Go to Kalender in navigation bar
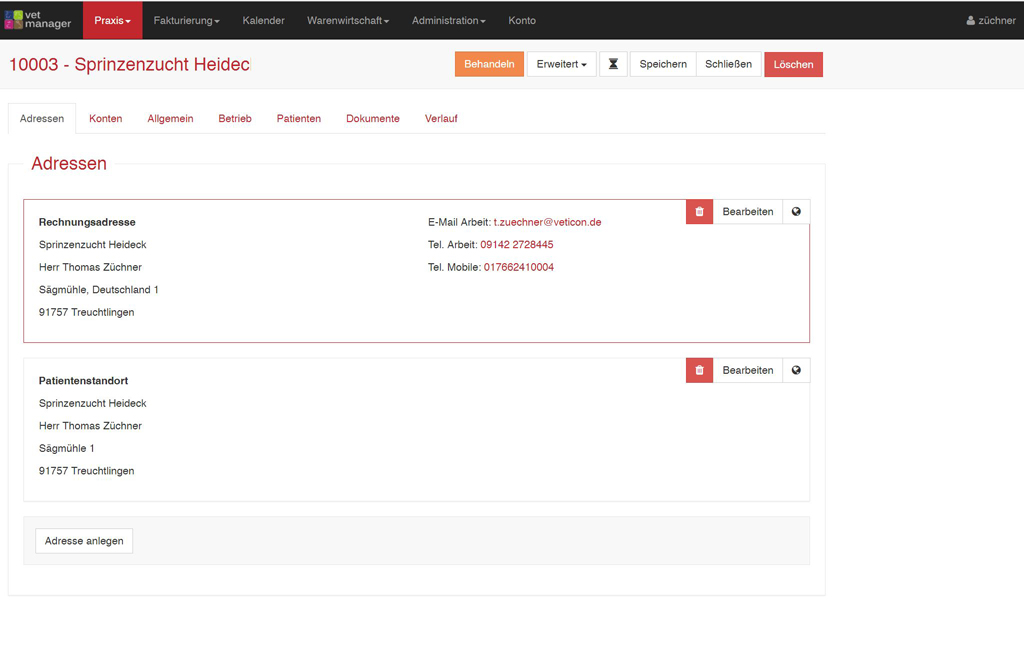The height and width of the screenshot is (666, 1024). (x=263, y=20)
